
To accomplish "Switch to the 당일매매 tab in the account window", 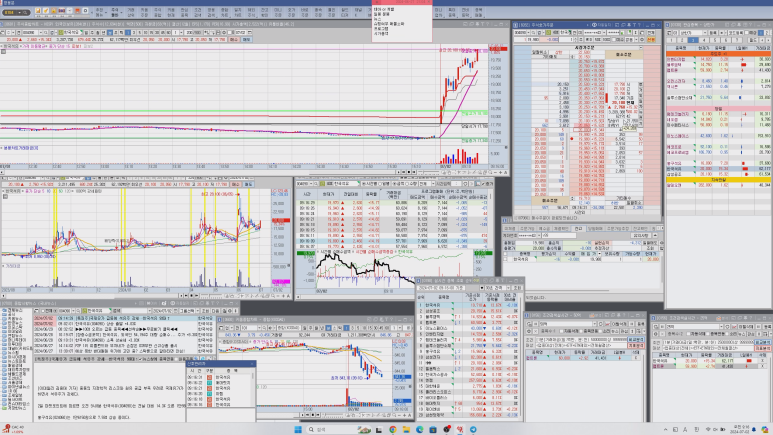I will click(x=595, y=228).
